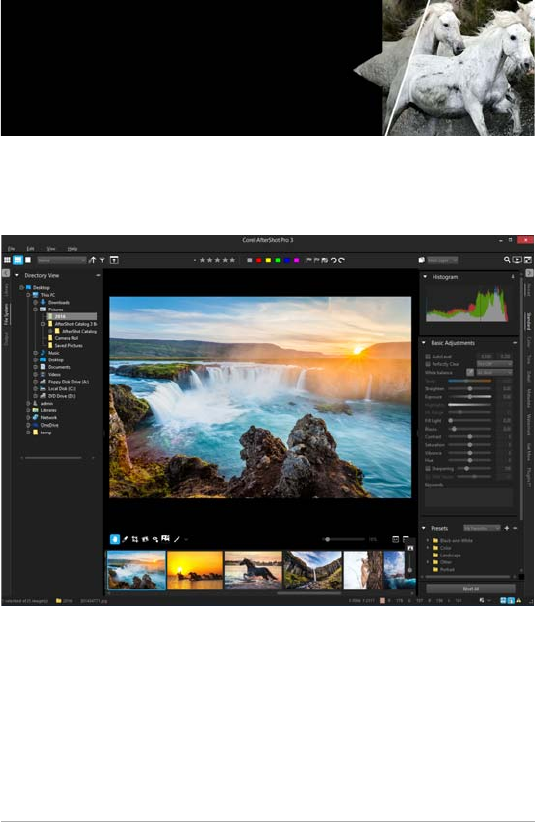Start slideshow icon next to search
535x822 pixels.
[517, 260]
